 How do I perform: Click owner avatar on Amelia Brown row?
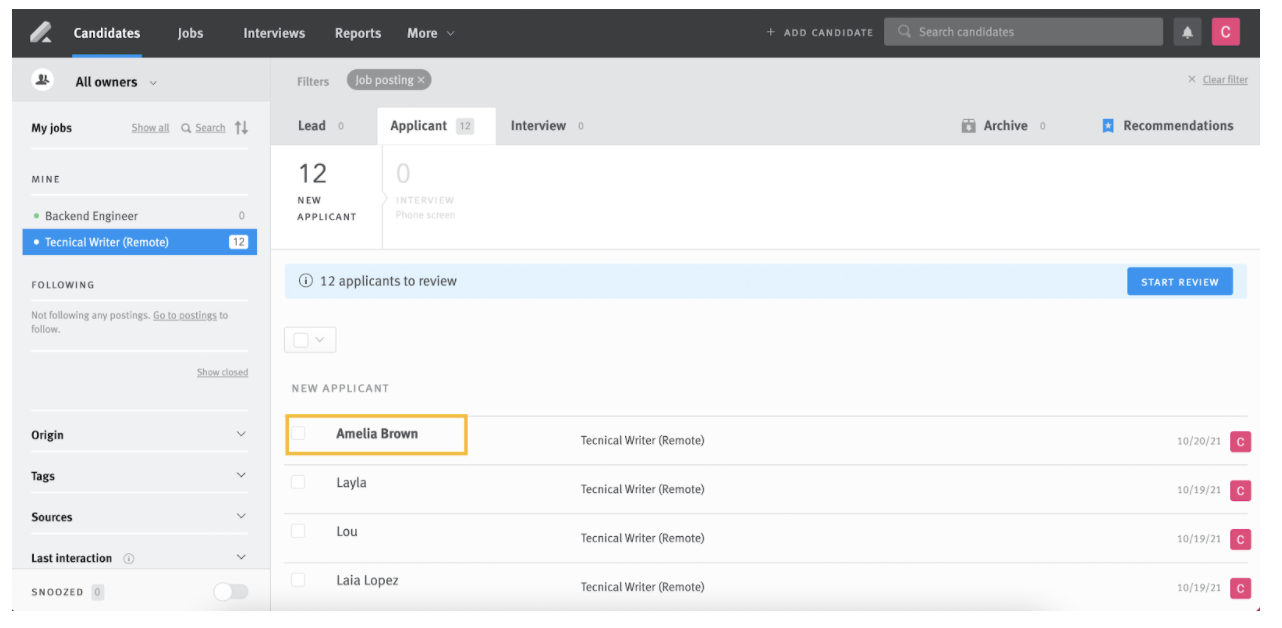pos(1240,442)
